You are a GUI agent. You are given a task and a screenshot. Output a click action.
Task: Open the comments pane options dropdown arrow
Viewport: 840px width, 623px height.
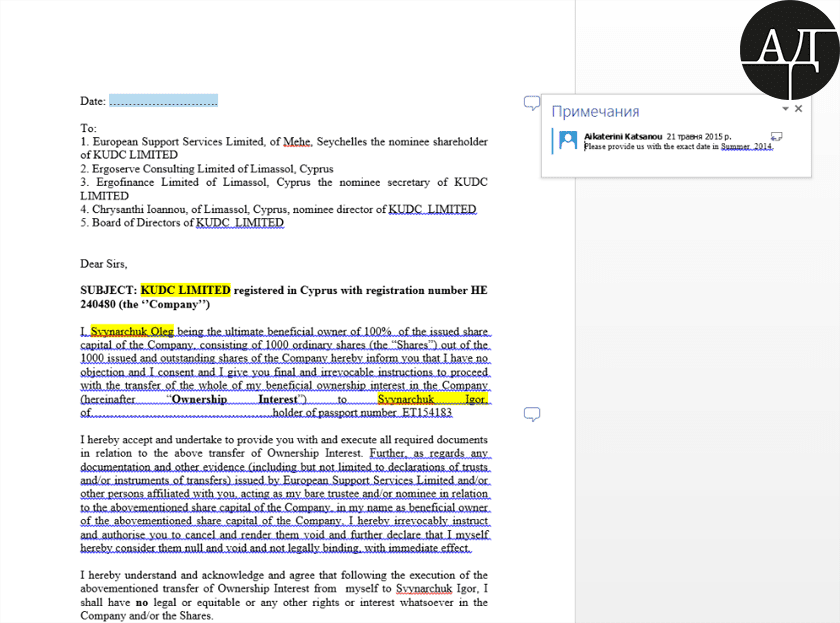click(x=785, y=109)
